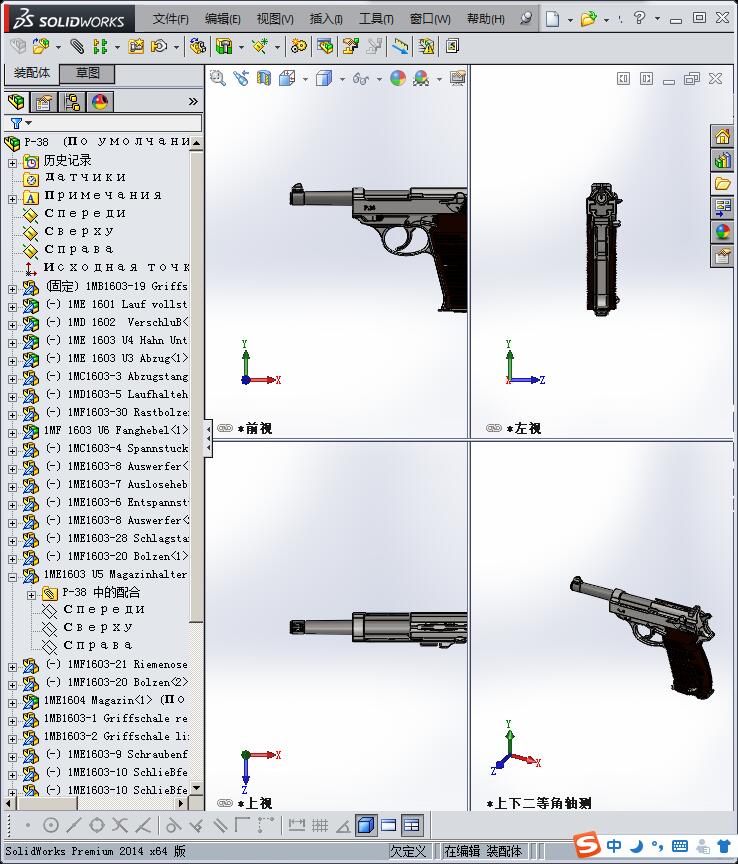Switch to the 装配体 tab
Image resolution: width=738 pixels, height=864 pixels.
point(31,73)
